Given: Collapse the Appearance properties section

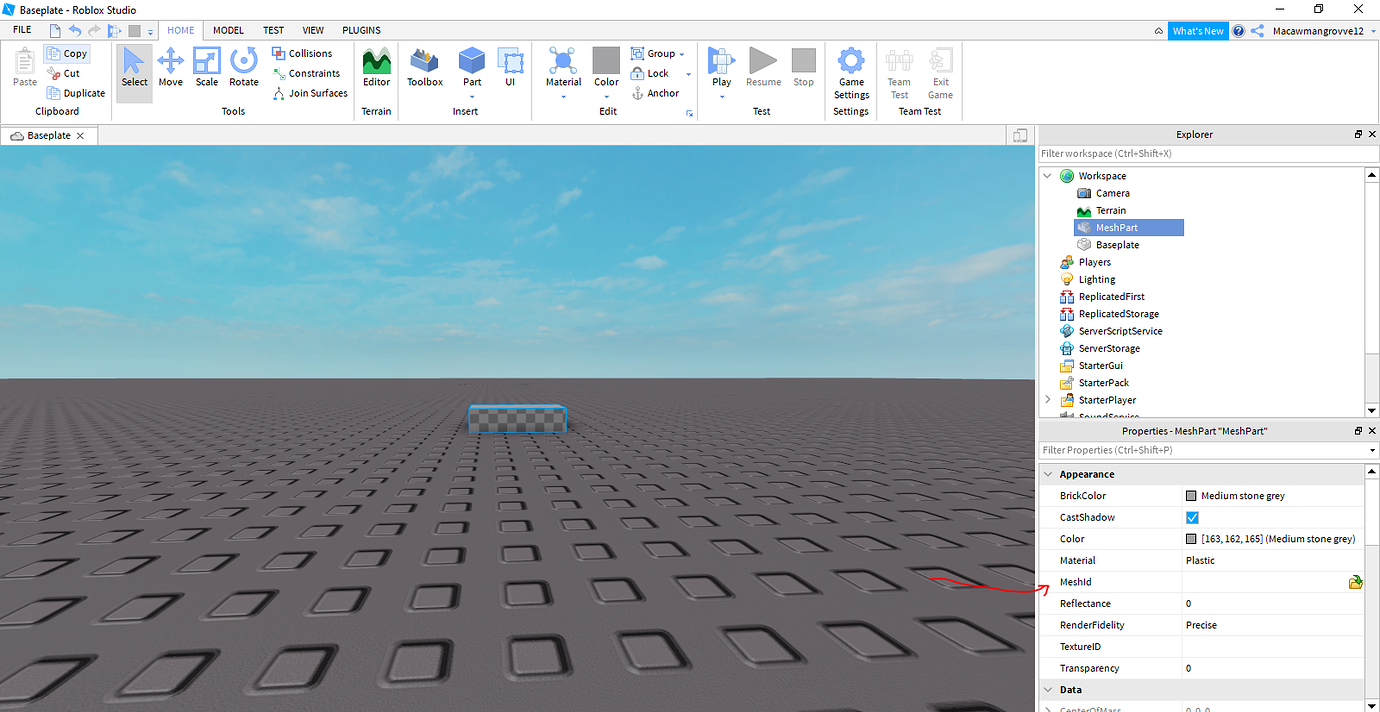Looking at the screenshot, I should pos(1048,473).
